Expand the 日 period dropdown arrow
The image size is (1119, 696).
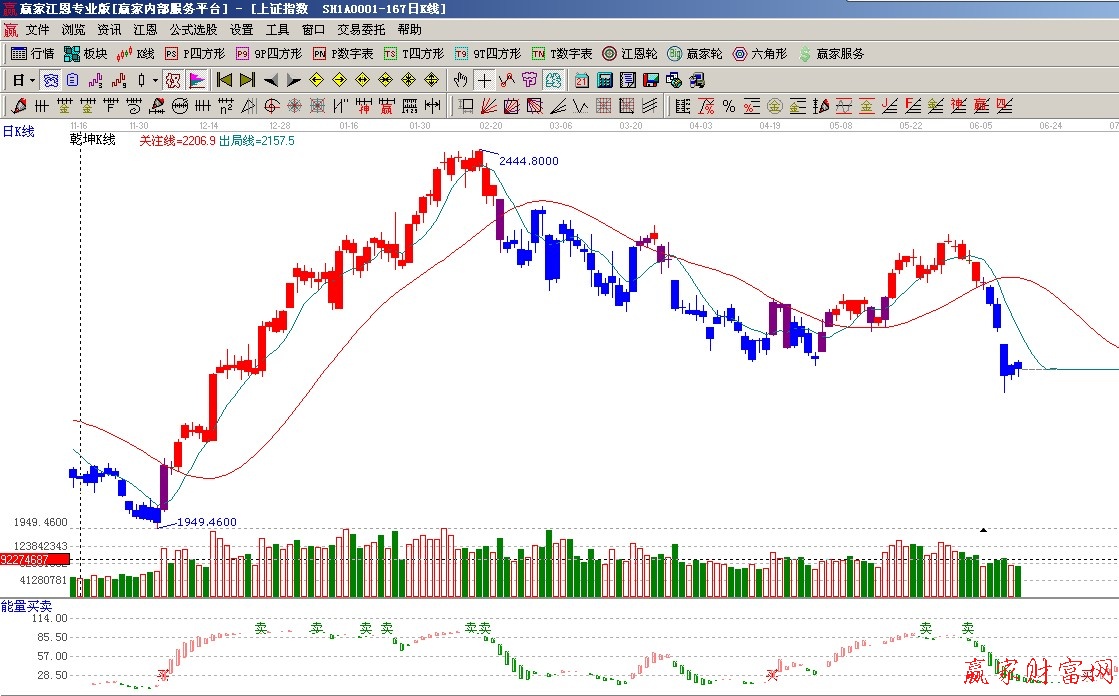click(32, 80)
